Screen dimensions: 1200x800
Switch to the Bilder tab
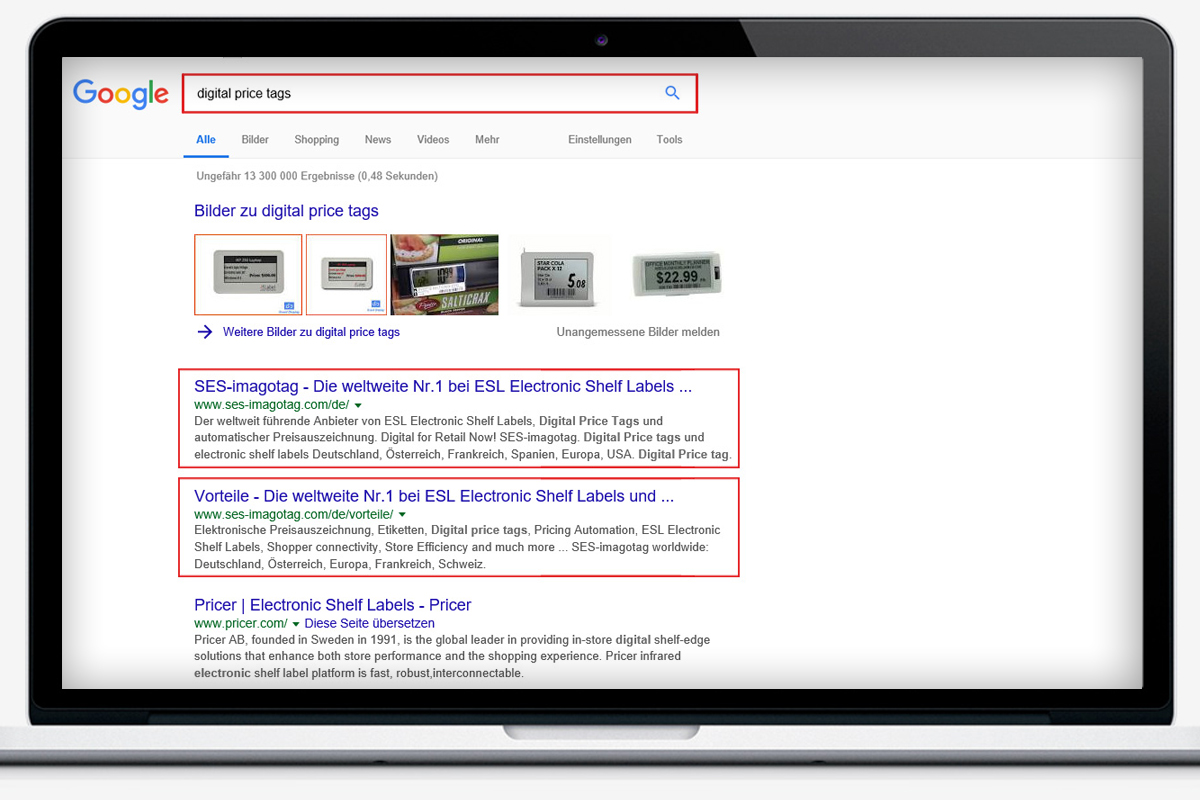[255, 140]
